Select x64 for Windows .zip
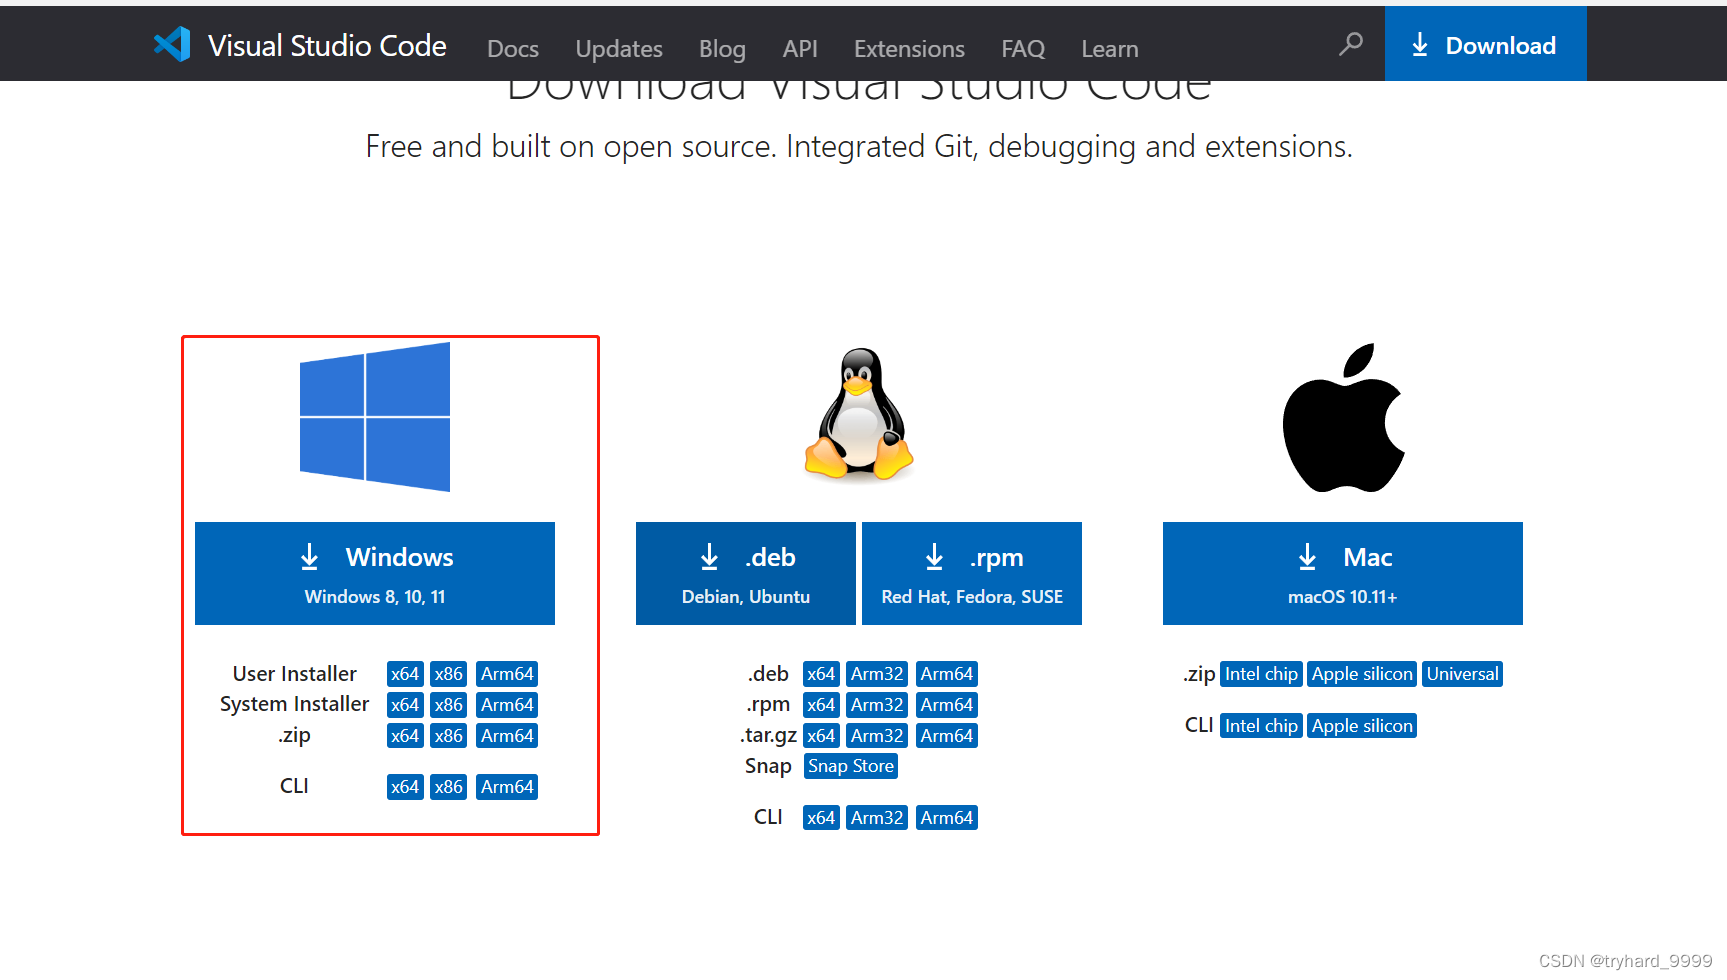The width and height of the screenshot is (1727, 980). point(405,736)
